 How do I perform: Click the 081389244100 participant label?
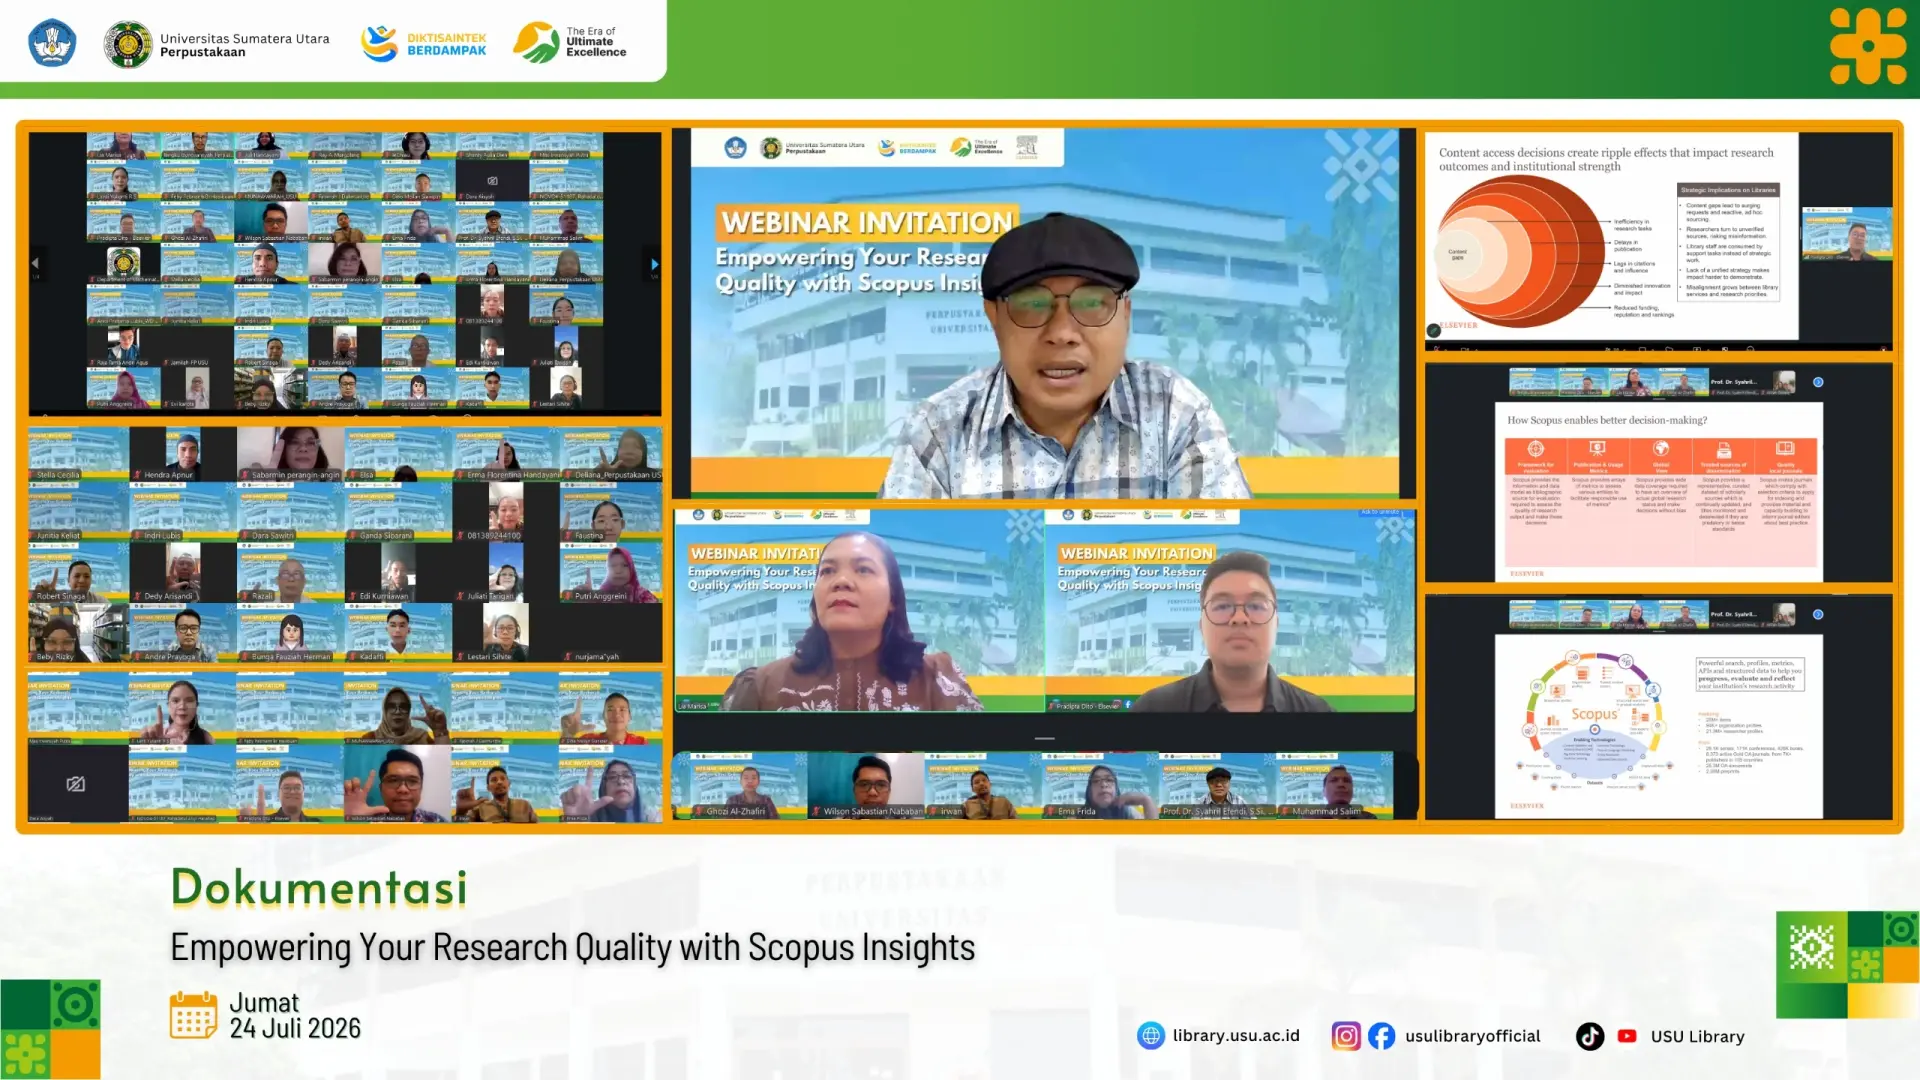click(494, 536)
